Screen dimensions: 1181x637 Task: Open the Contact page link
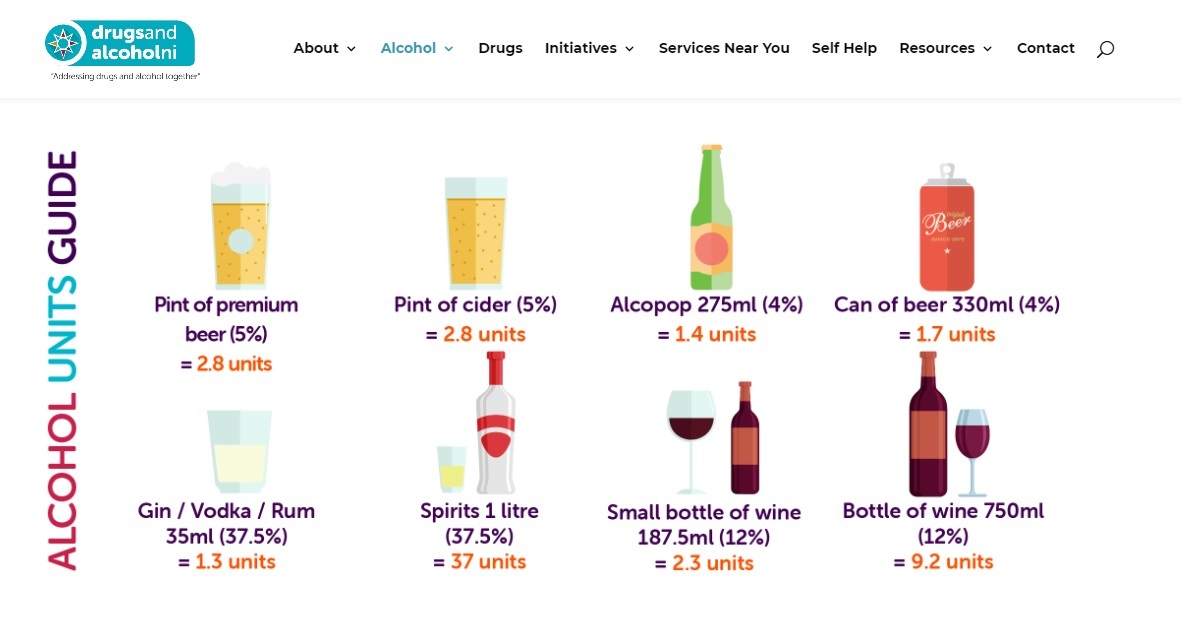1045,48
